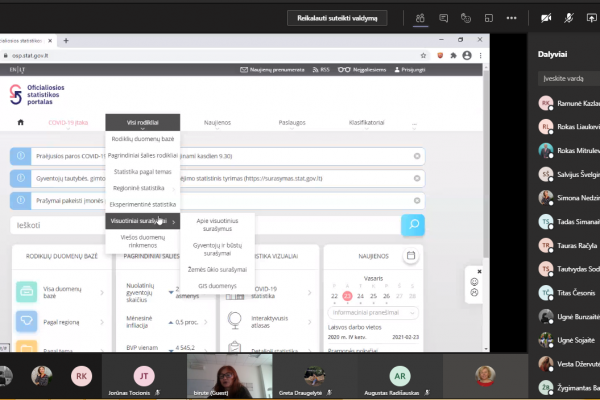Open the Teams chat icon
This screenshot has height=400, width=600.
pos(443,18)
